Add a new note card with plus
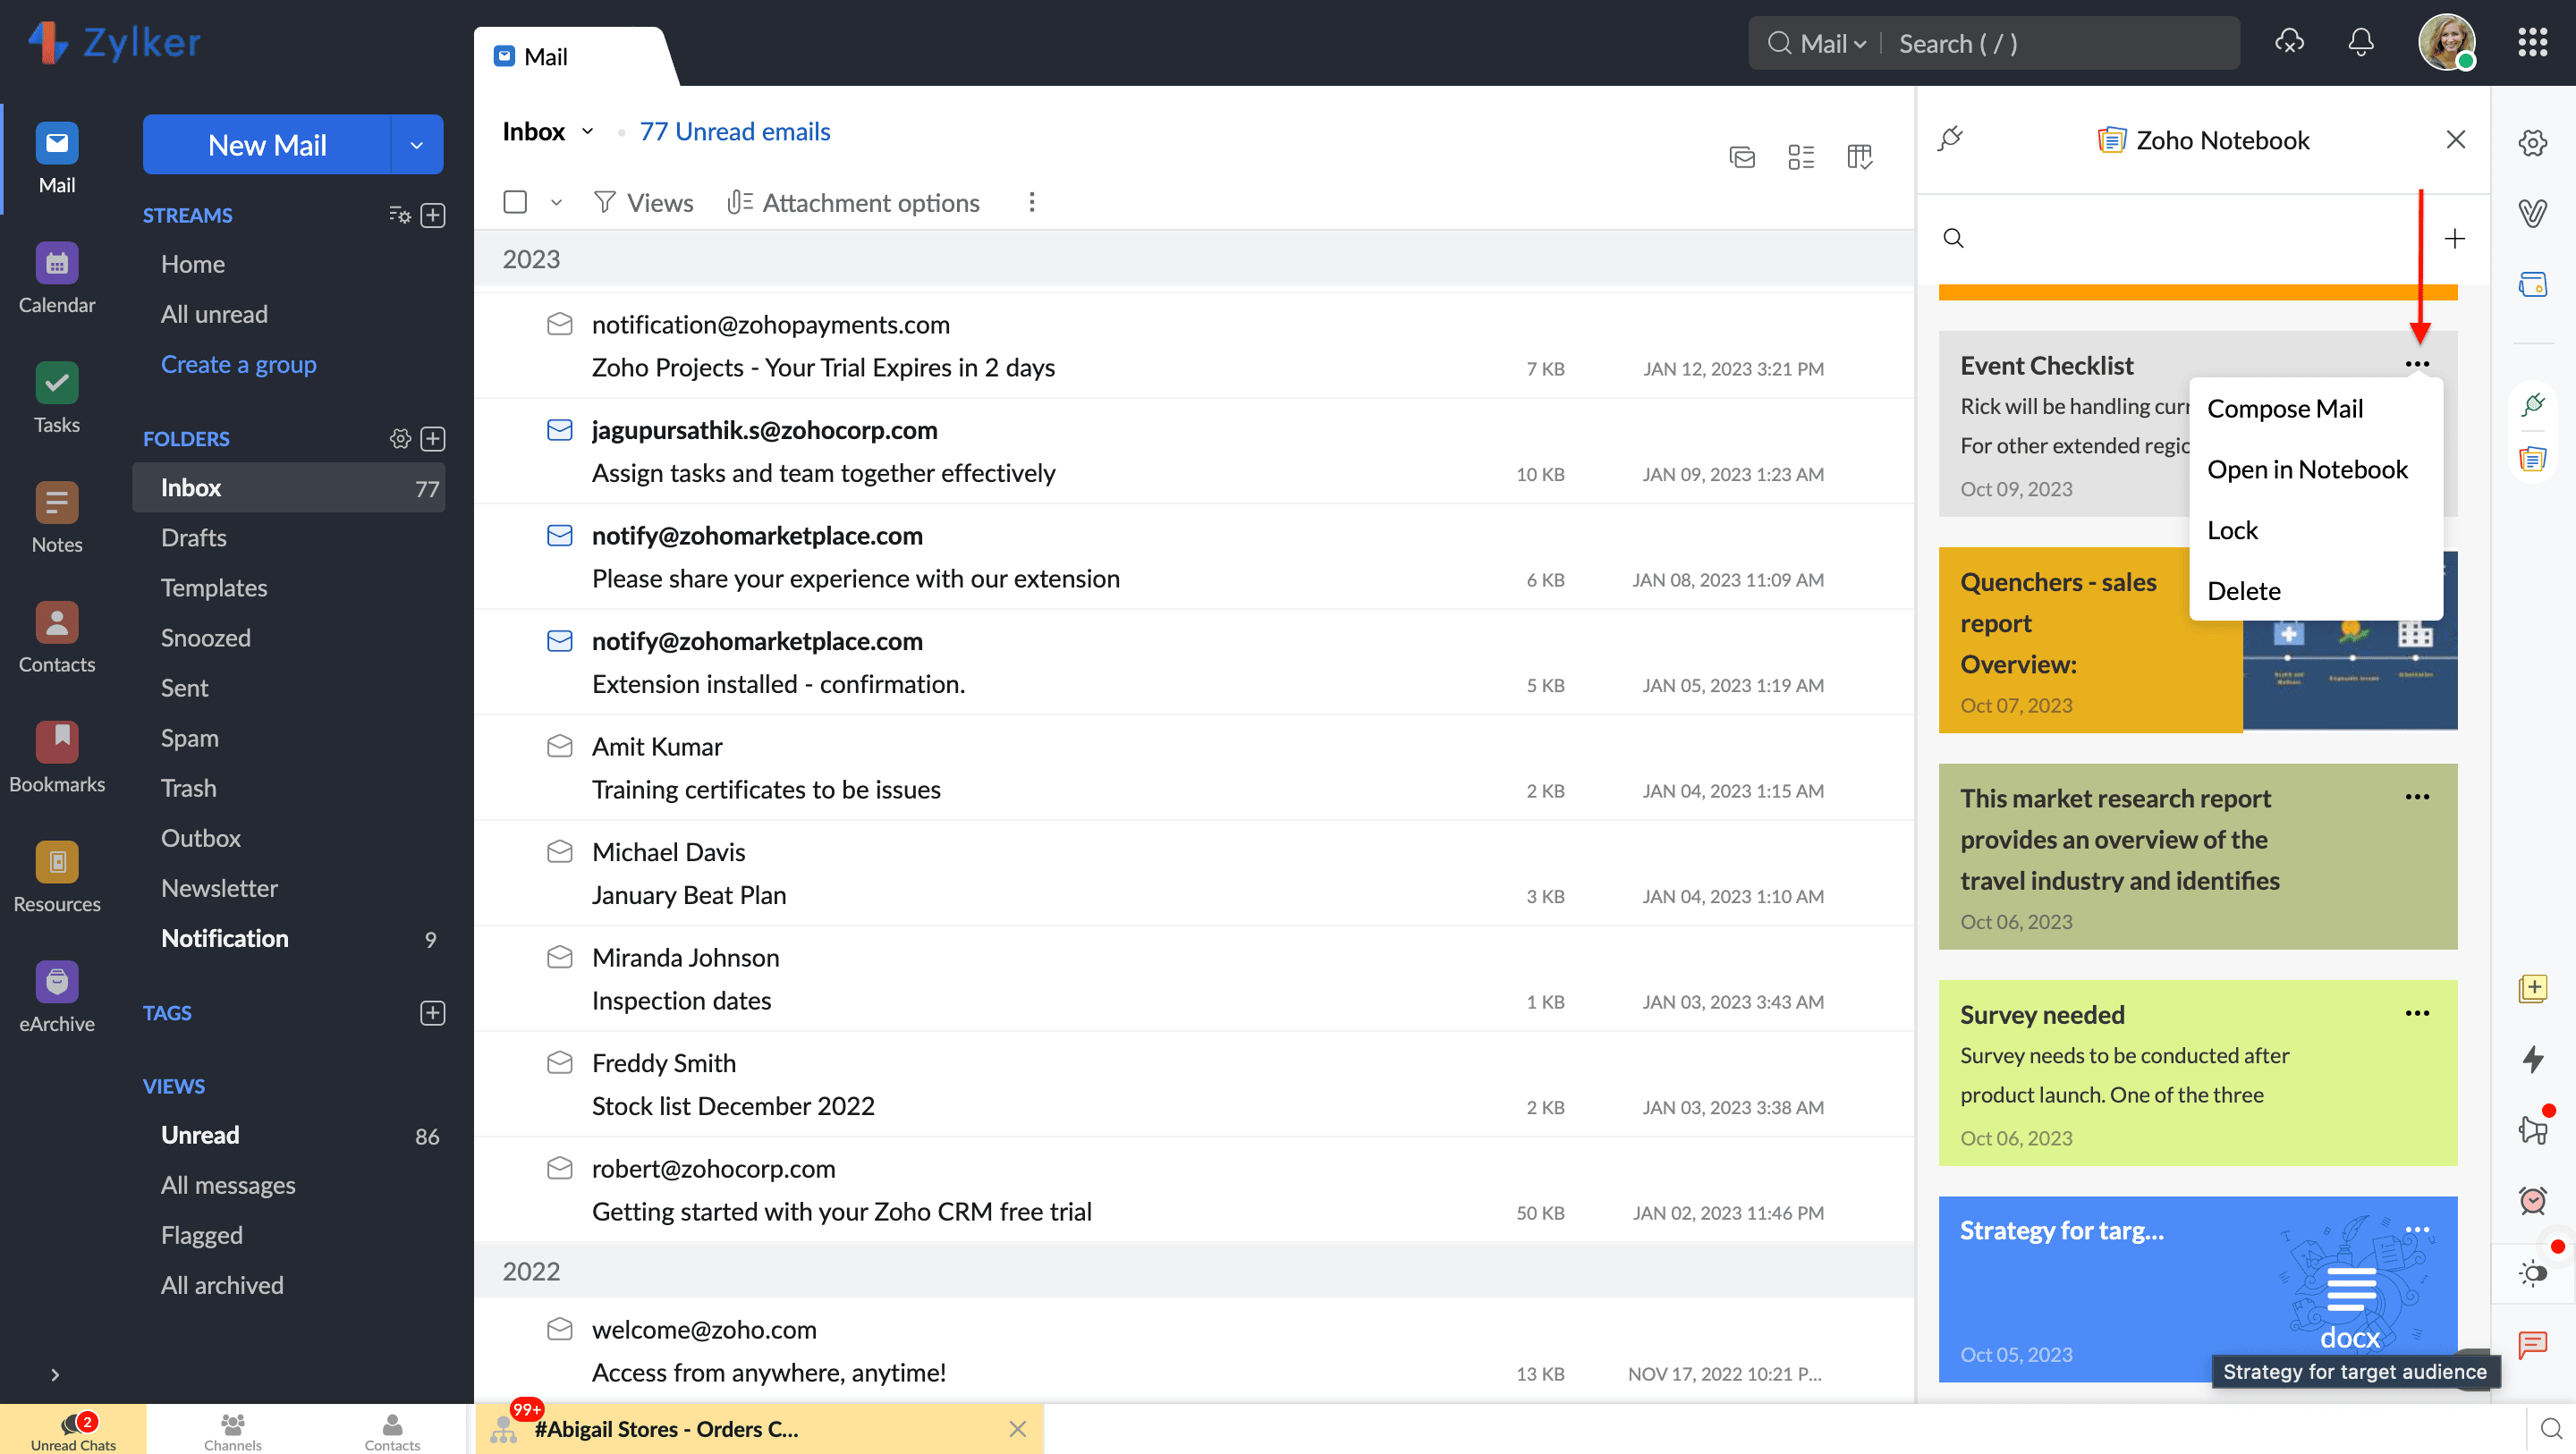The image size is (2576, 1454). click(2454, 238)
